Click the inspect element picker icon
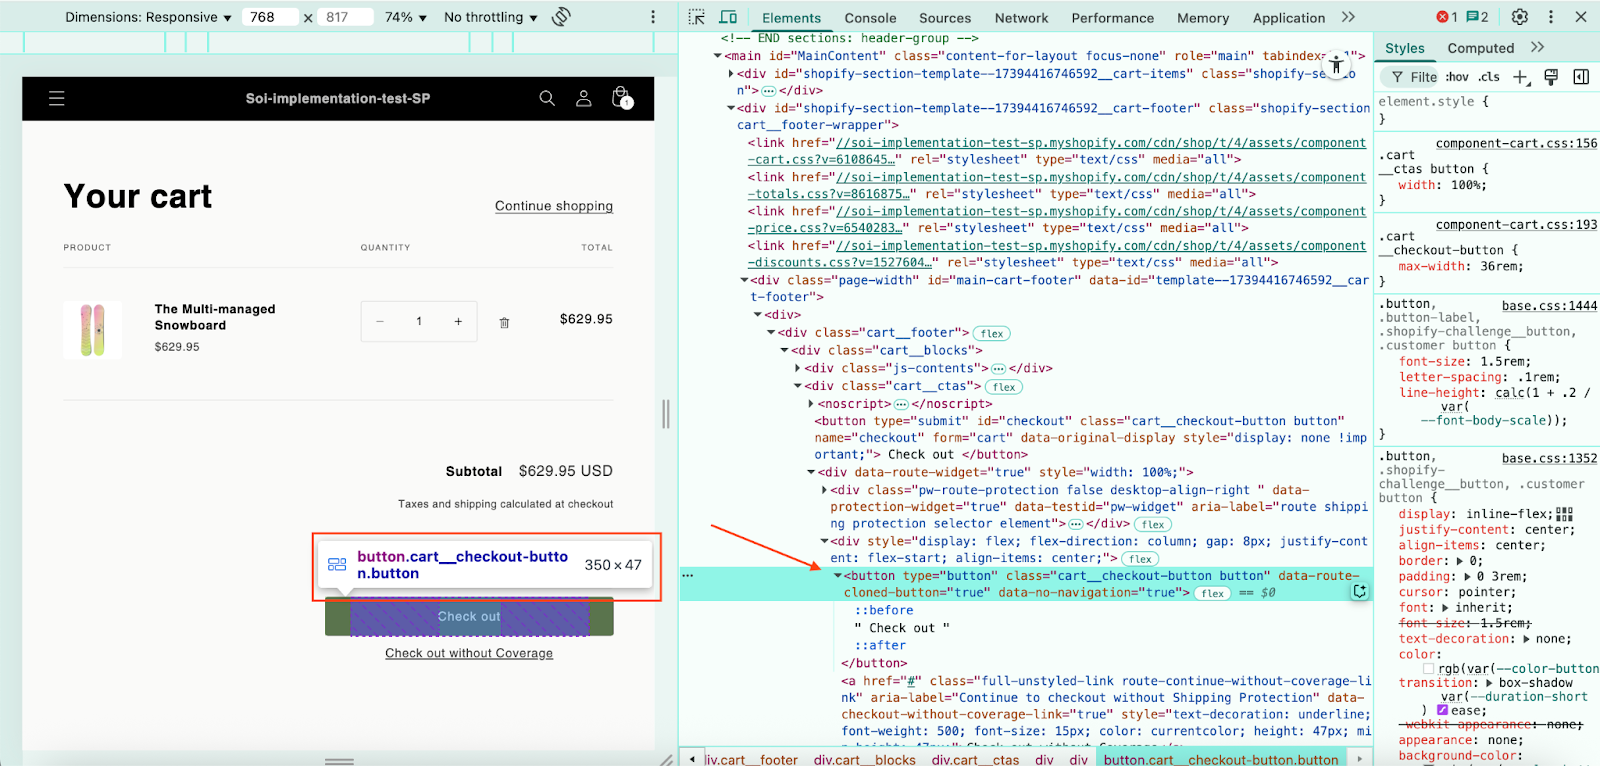 tap(697, 17)
